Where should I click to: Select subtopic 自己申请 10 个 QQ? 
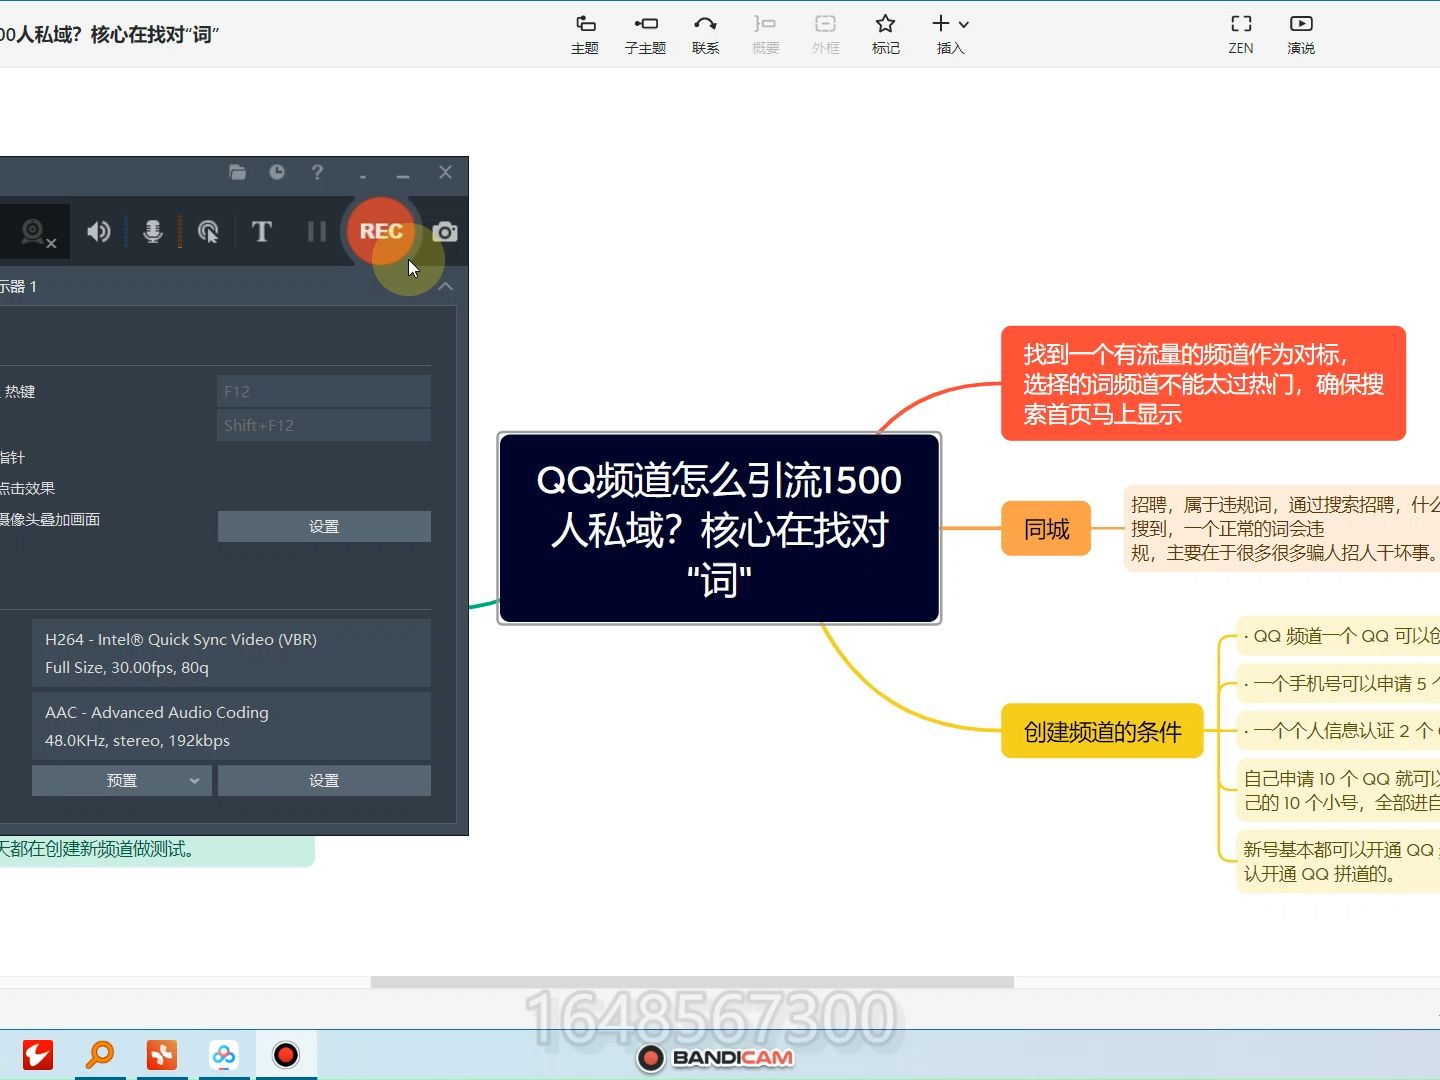(x=1338, y=790)
